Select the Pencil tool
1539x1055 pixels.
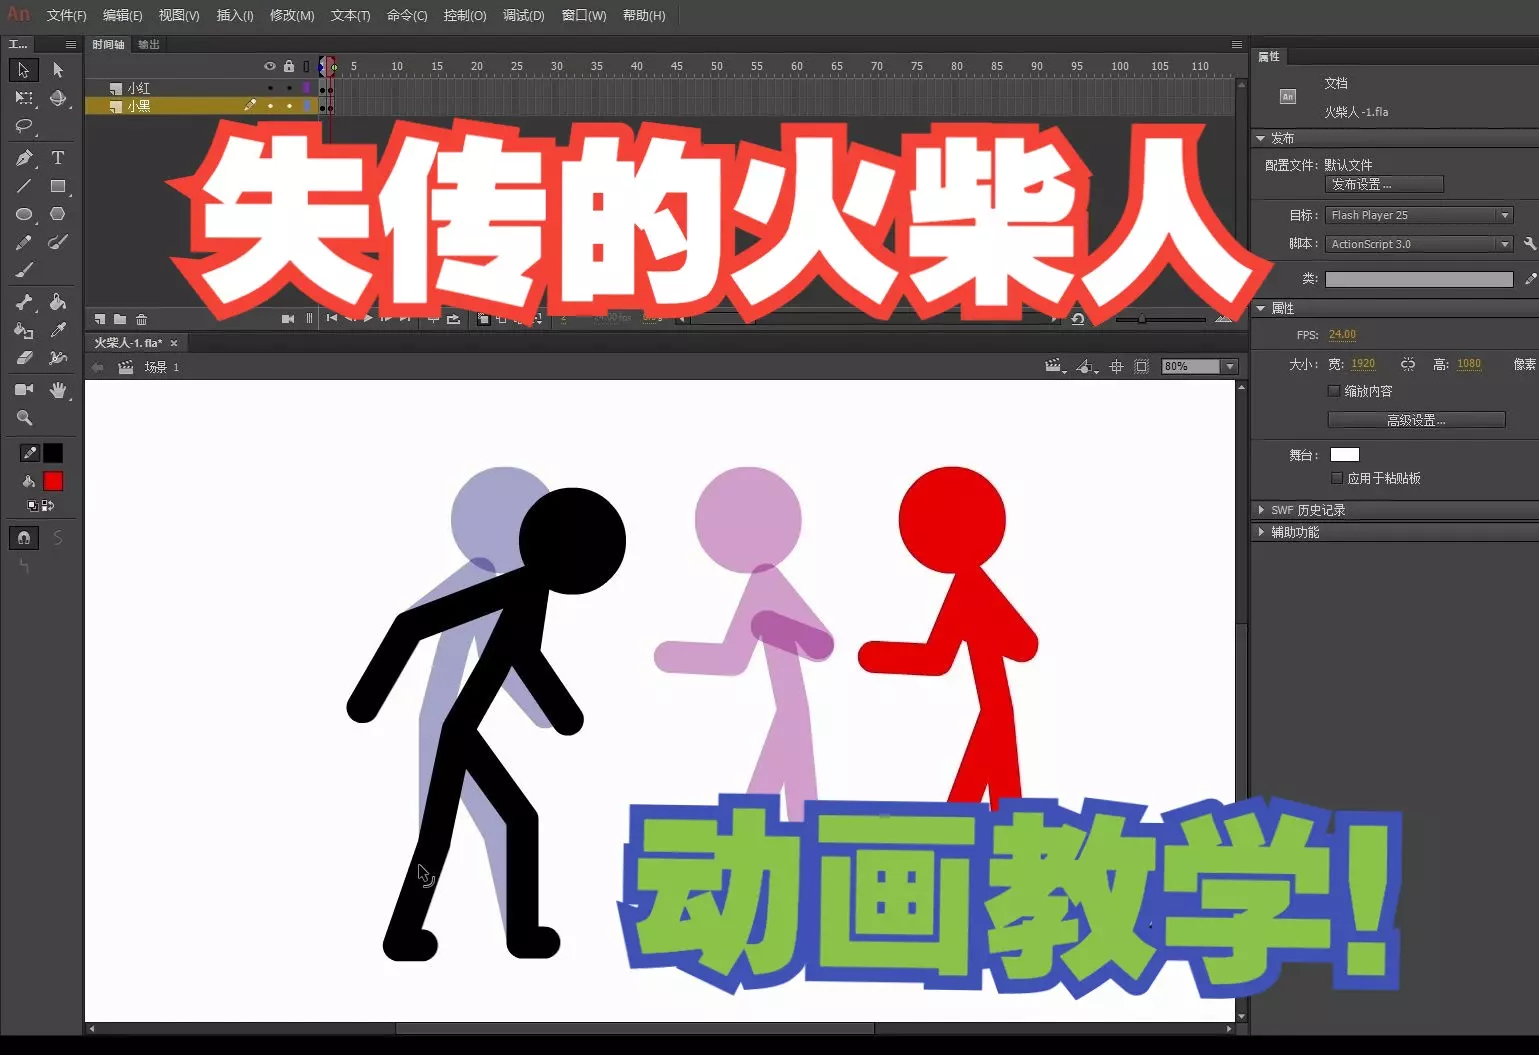tap(24, 242)
